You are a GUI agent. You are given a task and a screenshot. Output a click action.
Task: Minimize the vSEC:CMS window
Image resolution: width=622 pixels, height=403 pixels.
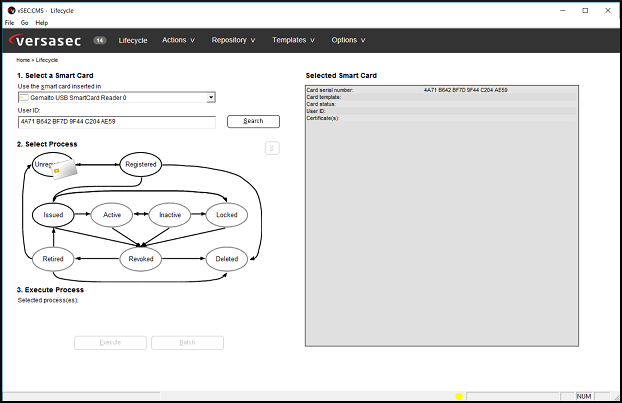pos(562,11)
